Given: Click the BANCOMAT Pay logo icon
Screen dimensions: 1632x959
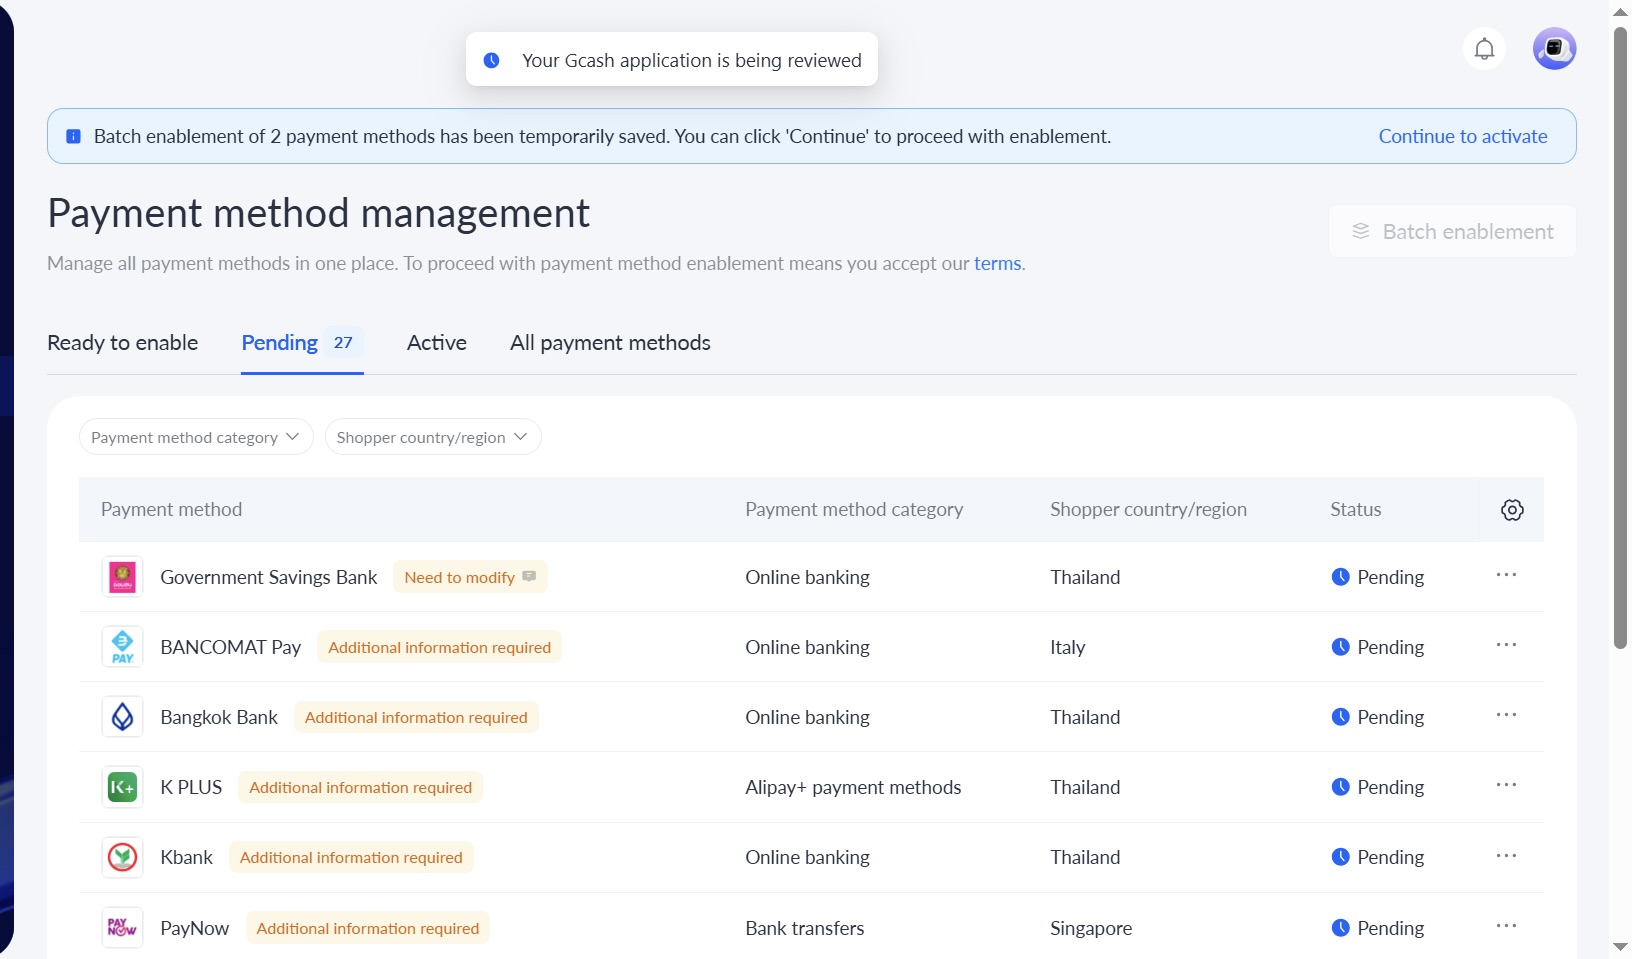Looking at the screenshot, I should [123, 647].
